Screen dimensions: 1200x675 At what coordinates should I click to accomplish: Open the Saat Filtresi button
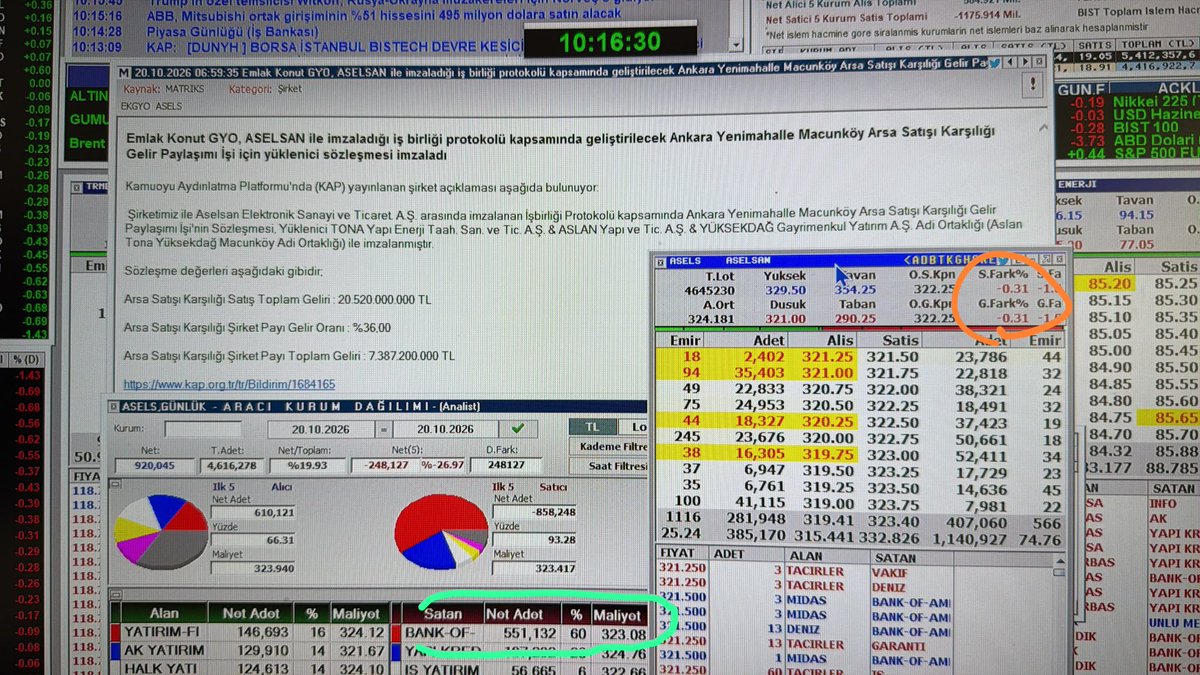pos(608,466)
